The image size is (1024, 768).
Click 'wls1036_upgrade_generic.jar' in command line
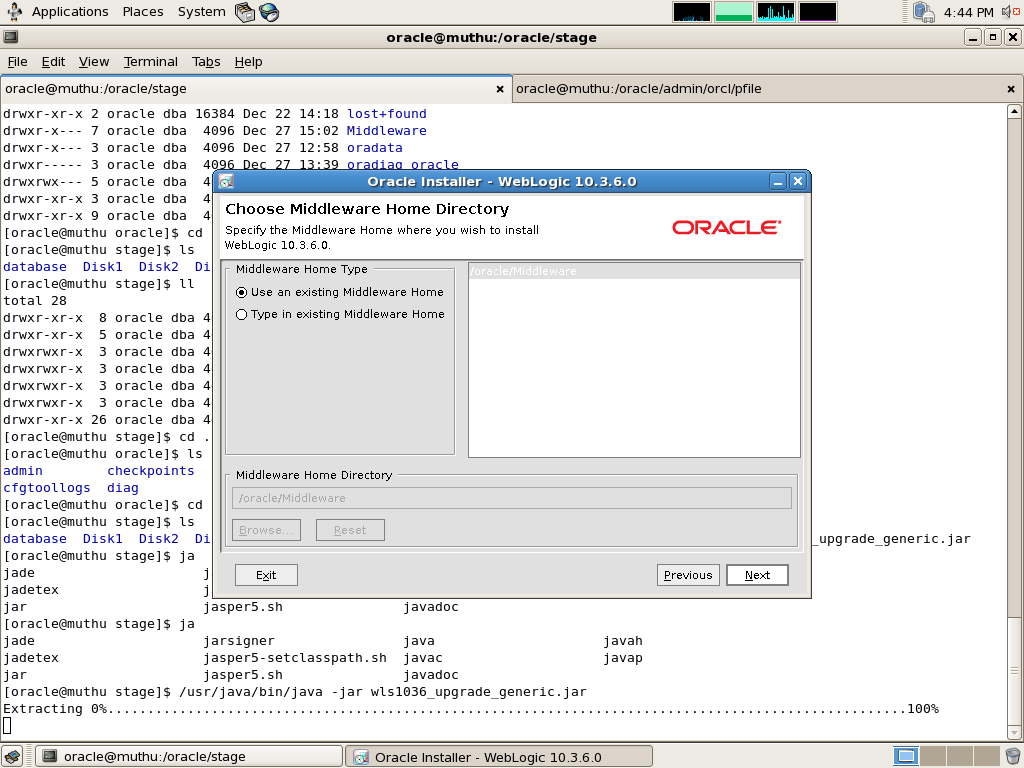pyautogui.click(x=479, y=692)
